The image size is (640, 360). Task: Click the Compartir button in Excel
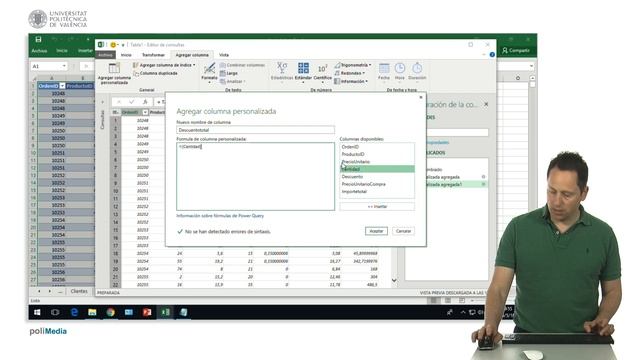tap(516, 50)
